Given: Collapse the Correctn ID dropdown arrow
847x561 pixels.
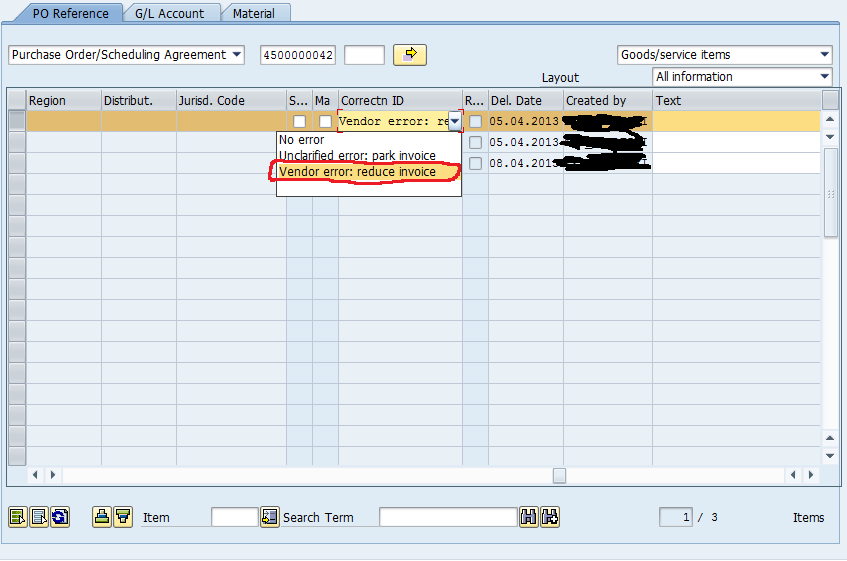Looking at the screenshot, I should pos(455,121).
